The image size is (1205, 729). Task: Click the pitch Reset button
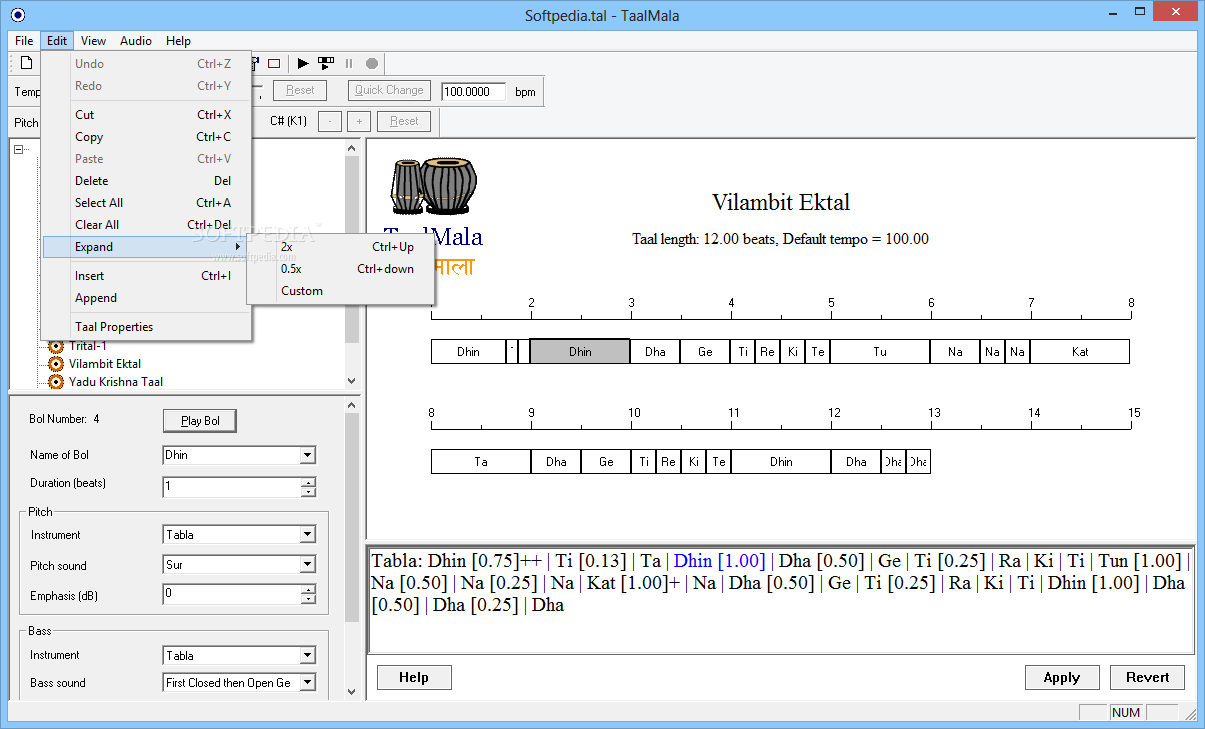click(x=404, y=121)
